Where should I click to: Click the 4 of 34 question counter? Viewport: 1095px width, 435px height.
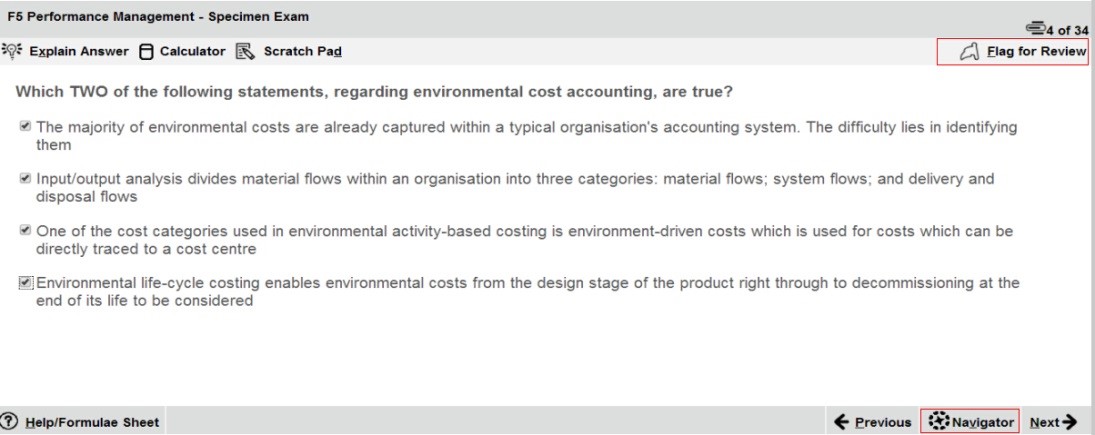(x=1066, y=30)
